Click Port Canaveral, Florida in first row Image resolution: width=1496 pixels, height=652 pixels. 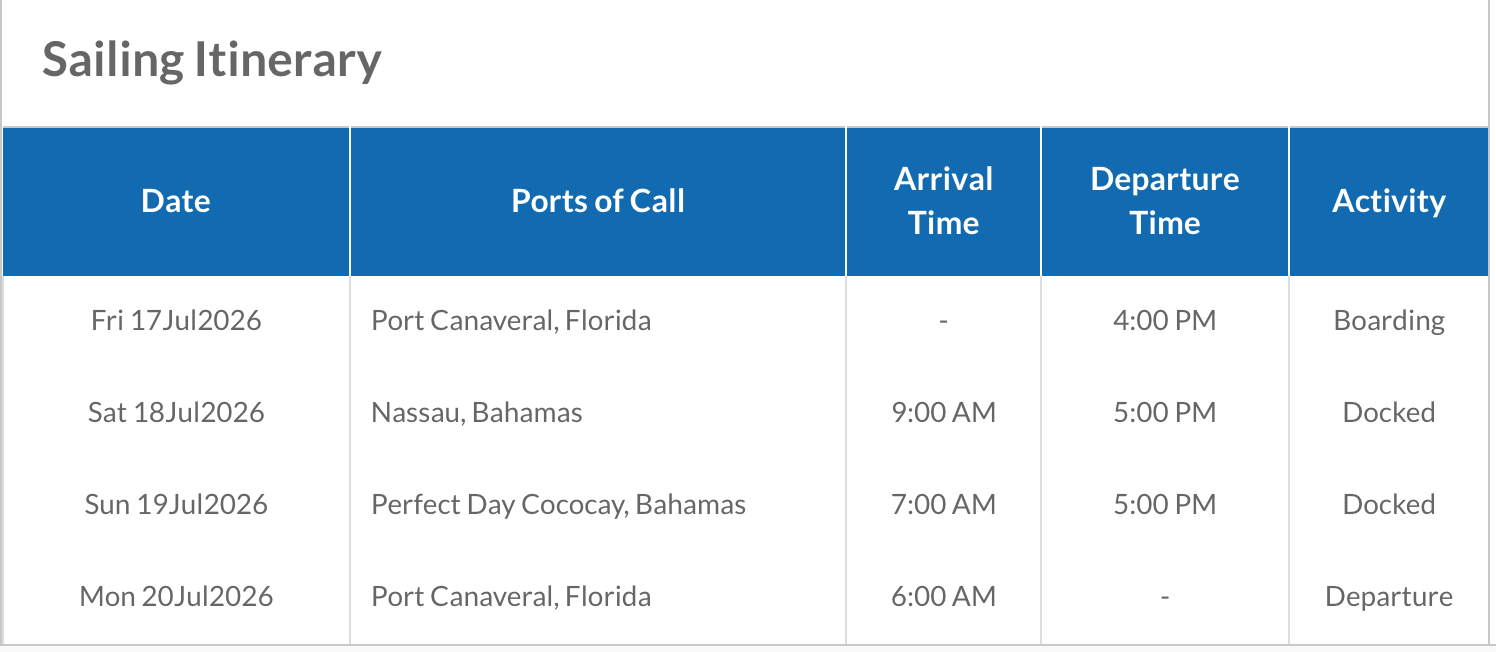click(511, 321)
